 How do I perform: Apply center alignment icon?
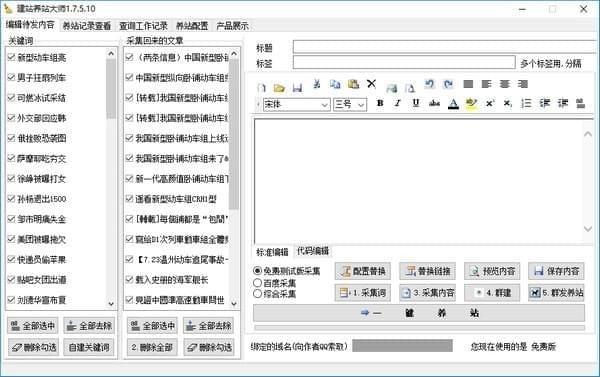[505, 84]
